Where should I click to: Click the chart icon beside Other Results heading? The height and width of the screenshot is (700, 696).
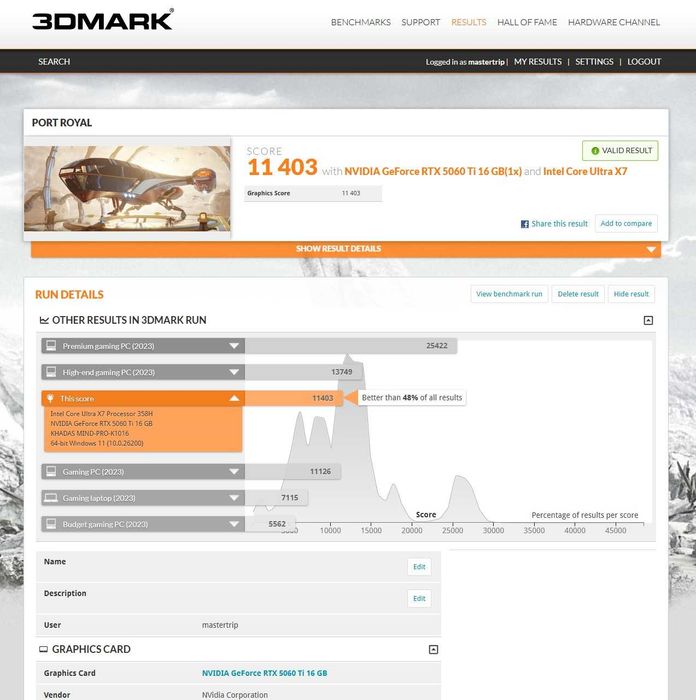pyautogui.click(x=44, y=320)
